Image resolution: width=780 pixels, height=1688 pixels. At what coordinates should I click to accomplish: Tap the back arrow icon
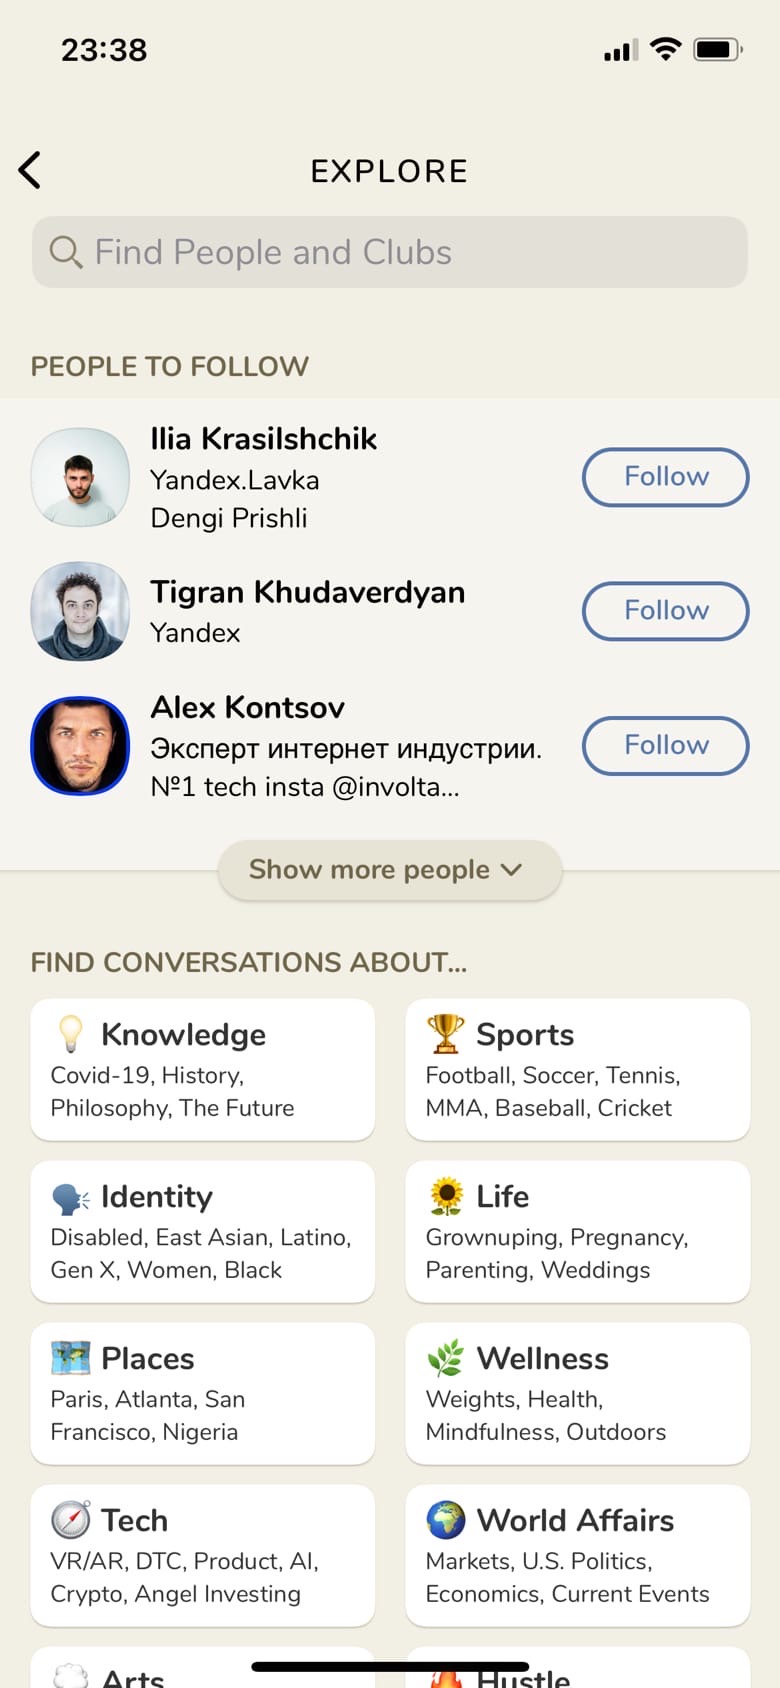(31, 170)
